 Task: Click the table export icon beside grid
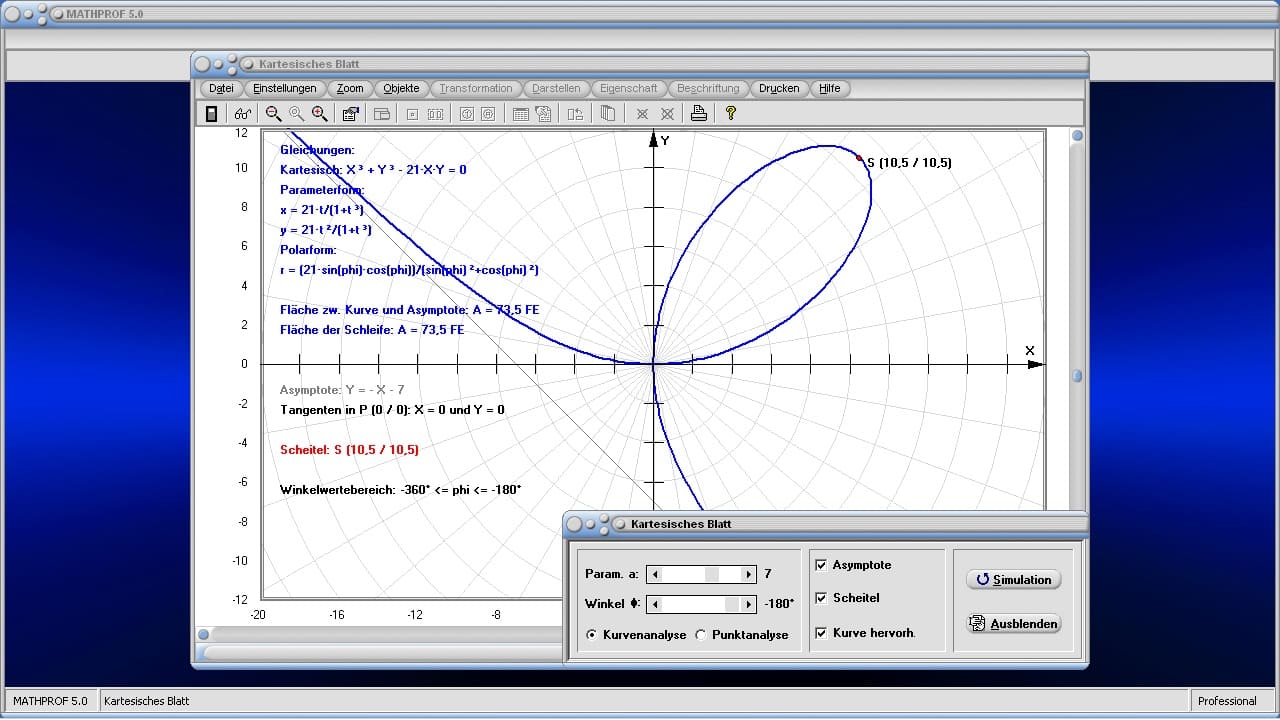[x=544, y=114]
